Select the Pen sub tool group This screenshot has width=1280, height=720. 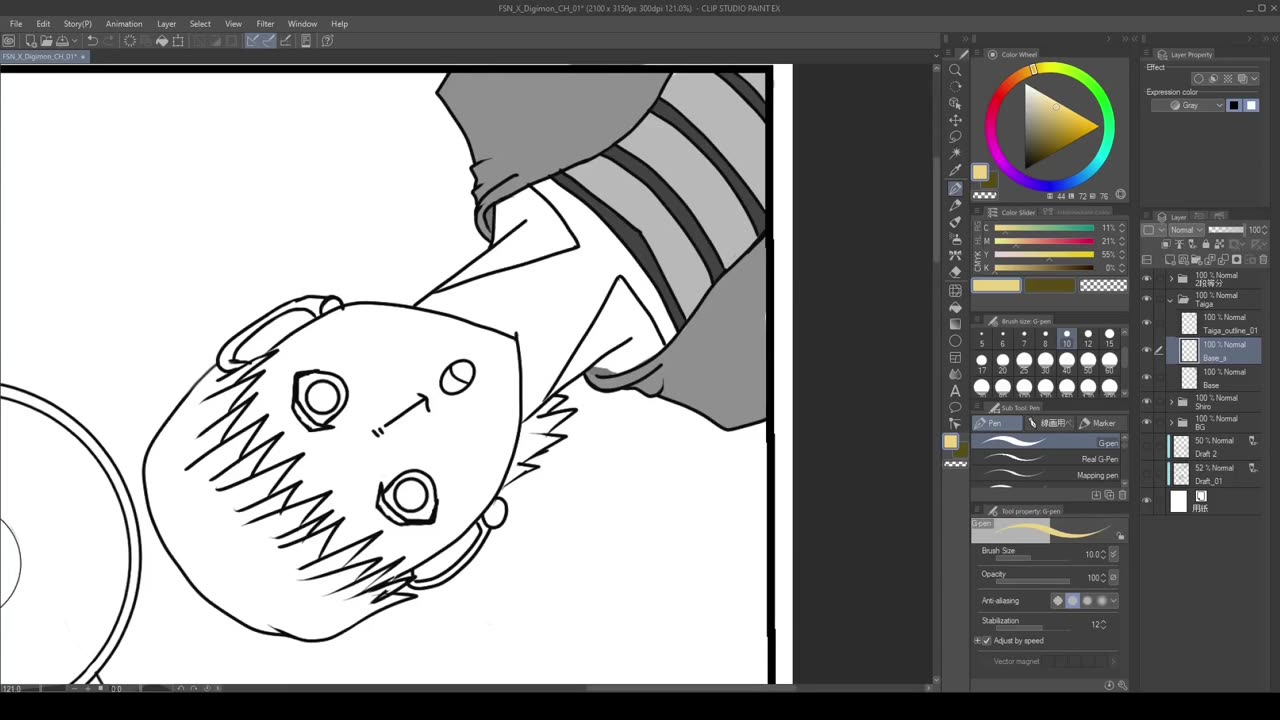click(x=996, y=423)
